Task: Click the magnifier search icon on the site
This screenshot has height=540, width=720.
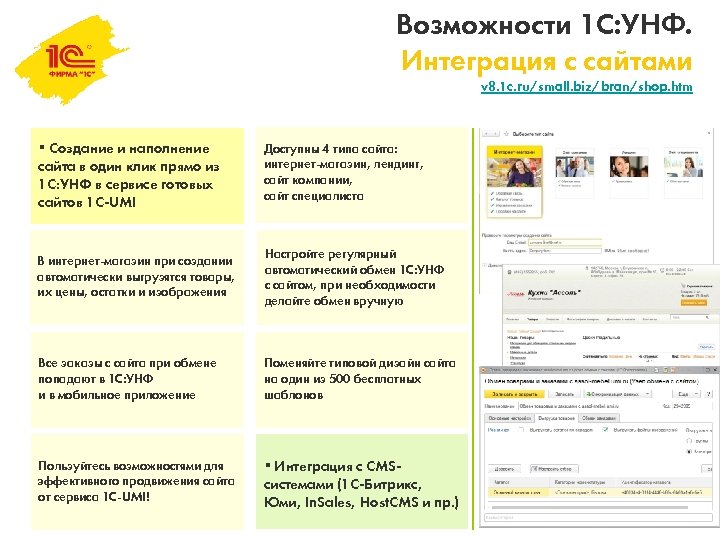Action: click(x=708, y=317)
